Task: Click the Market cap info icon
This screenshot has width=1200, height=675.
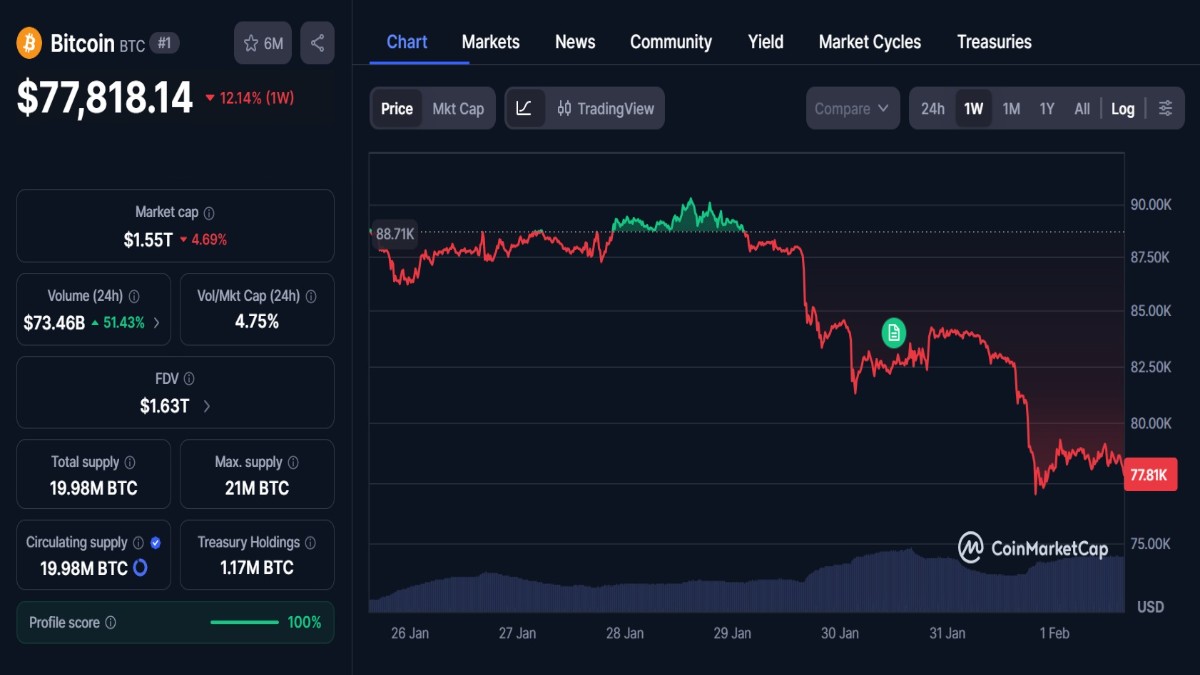Action: 208,212
